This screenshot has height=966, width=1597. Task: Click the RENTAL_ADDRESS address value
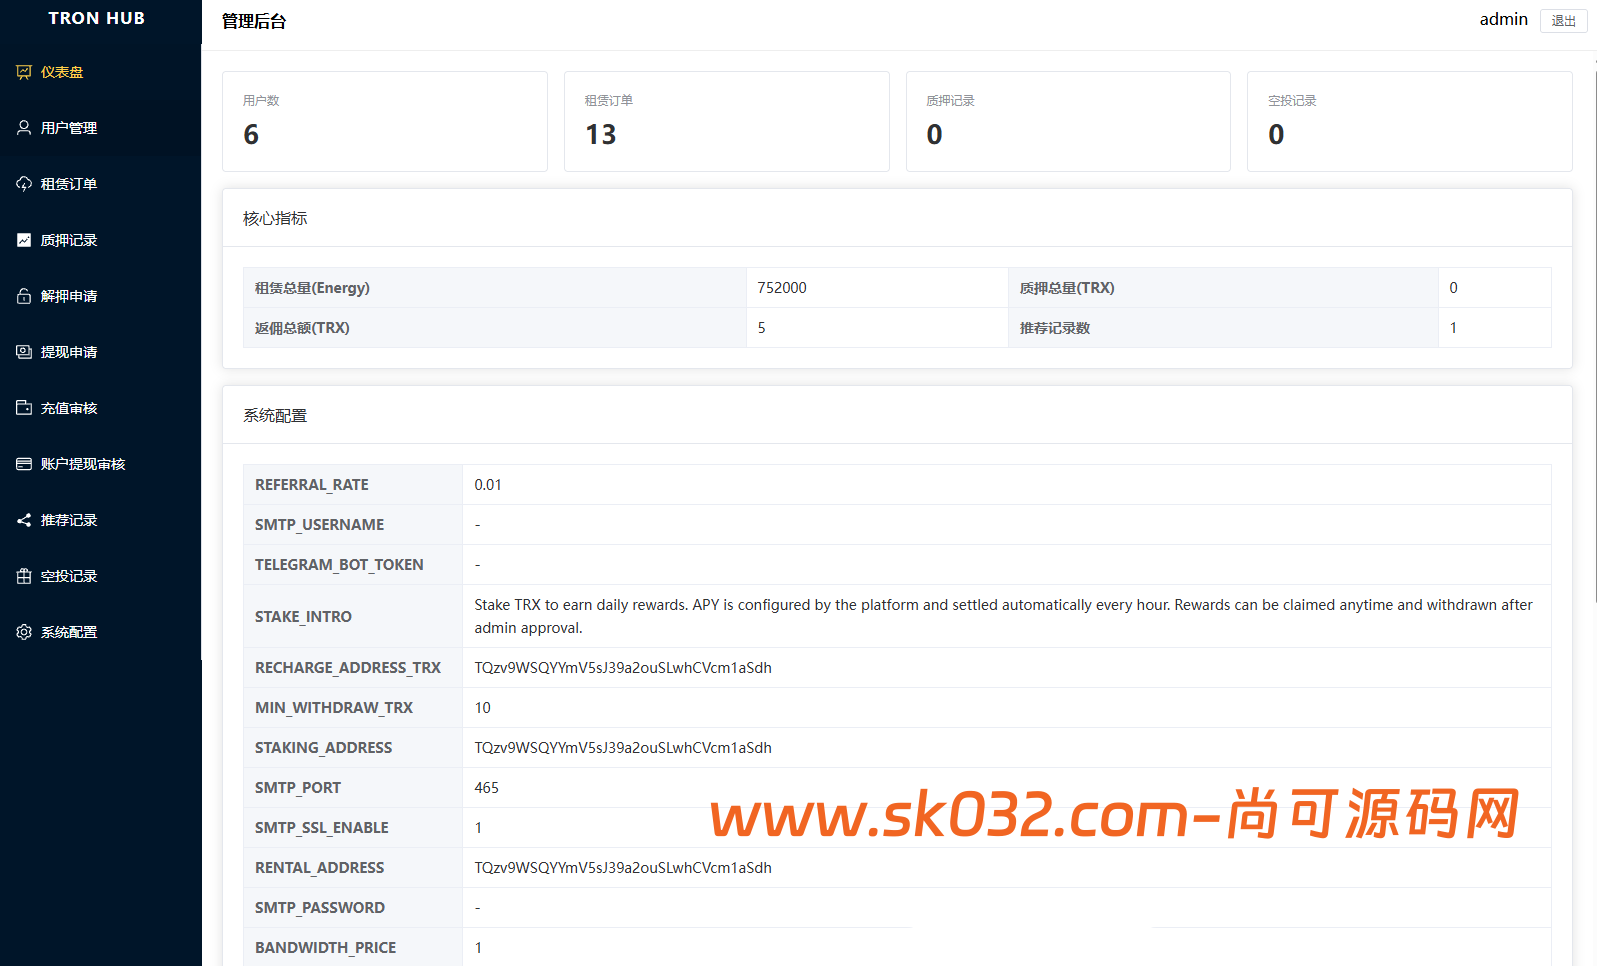[623, 868]
